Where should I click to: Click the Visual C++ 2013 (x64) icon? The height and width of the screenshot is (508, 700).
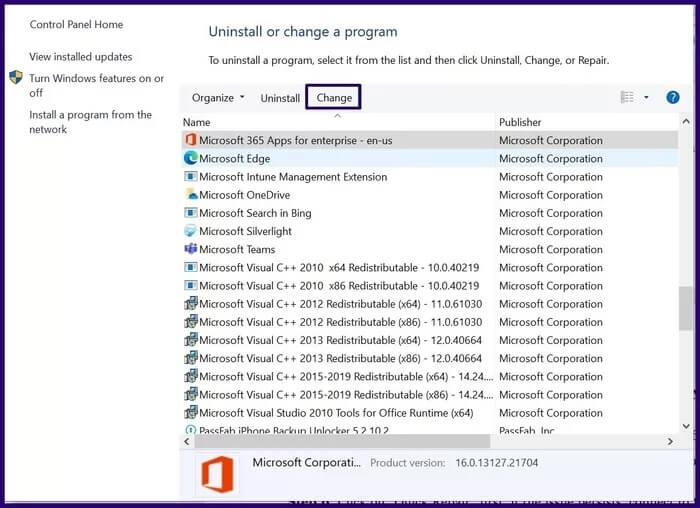191,340
